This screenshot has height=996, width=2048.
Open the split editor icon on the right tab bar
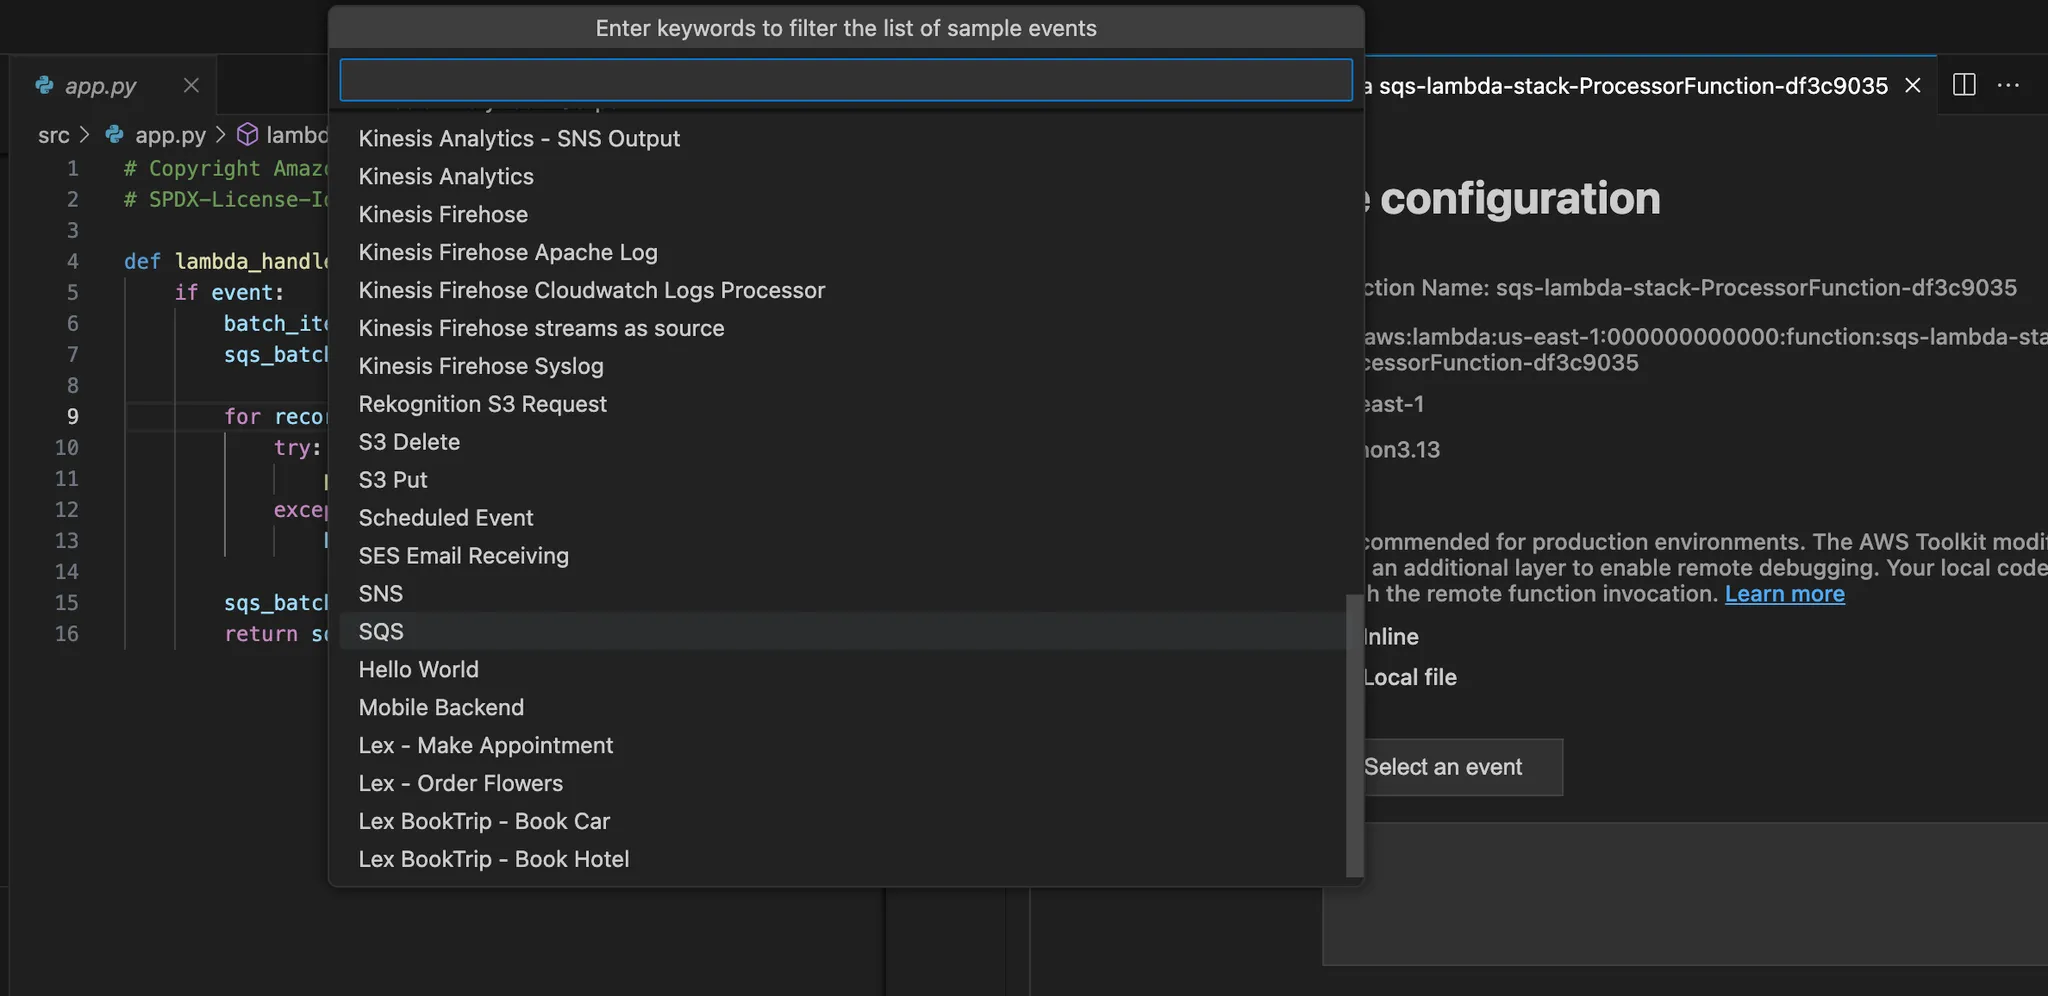coord(1964,85)
